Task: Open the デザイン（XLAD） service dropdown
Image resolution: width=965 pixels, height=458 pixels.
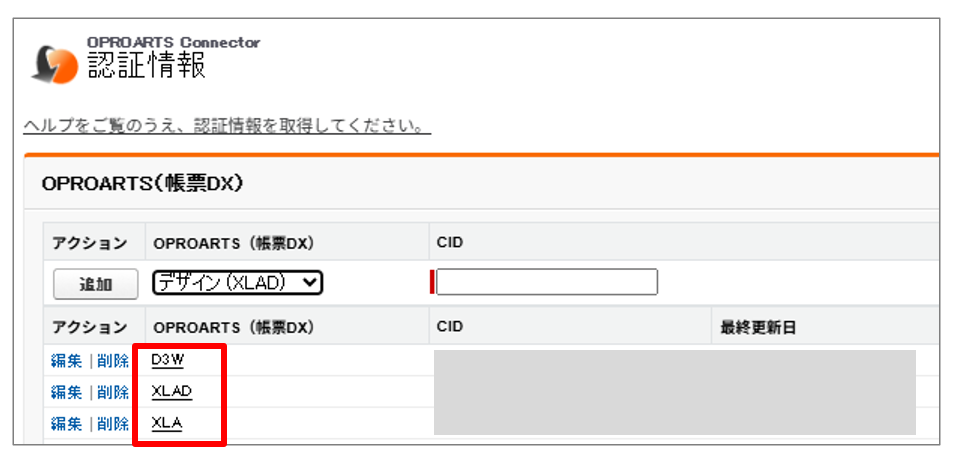Action: point(238,283)
